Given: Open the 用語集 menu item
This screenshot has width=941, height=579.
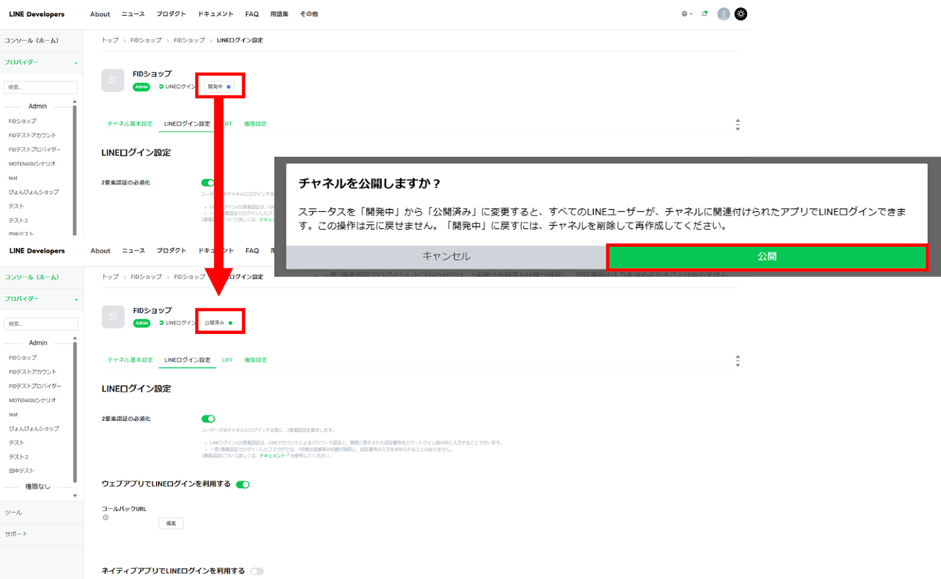Looking at the screenshot, I should [x=280, y=14].
